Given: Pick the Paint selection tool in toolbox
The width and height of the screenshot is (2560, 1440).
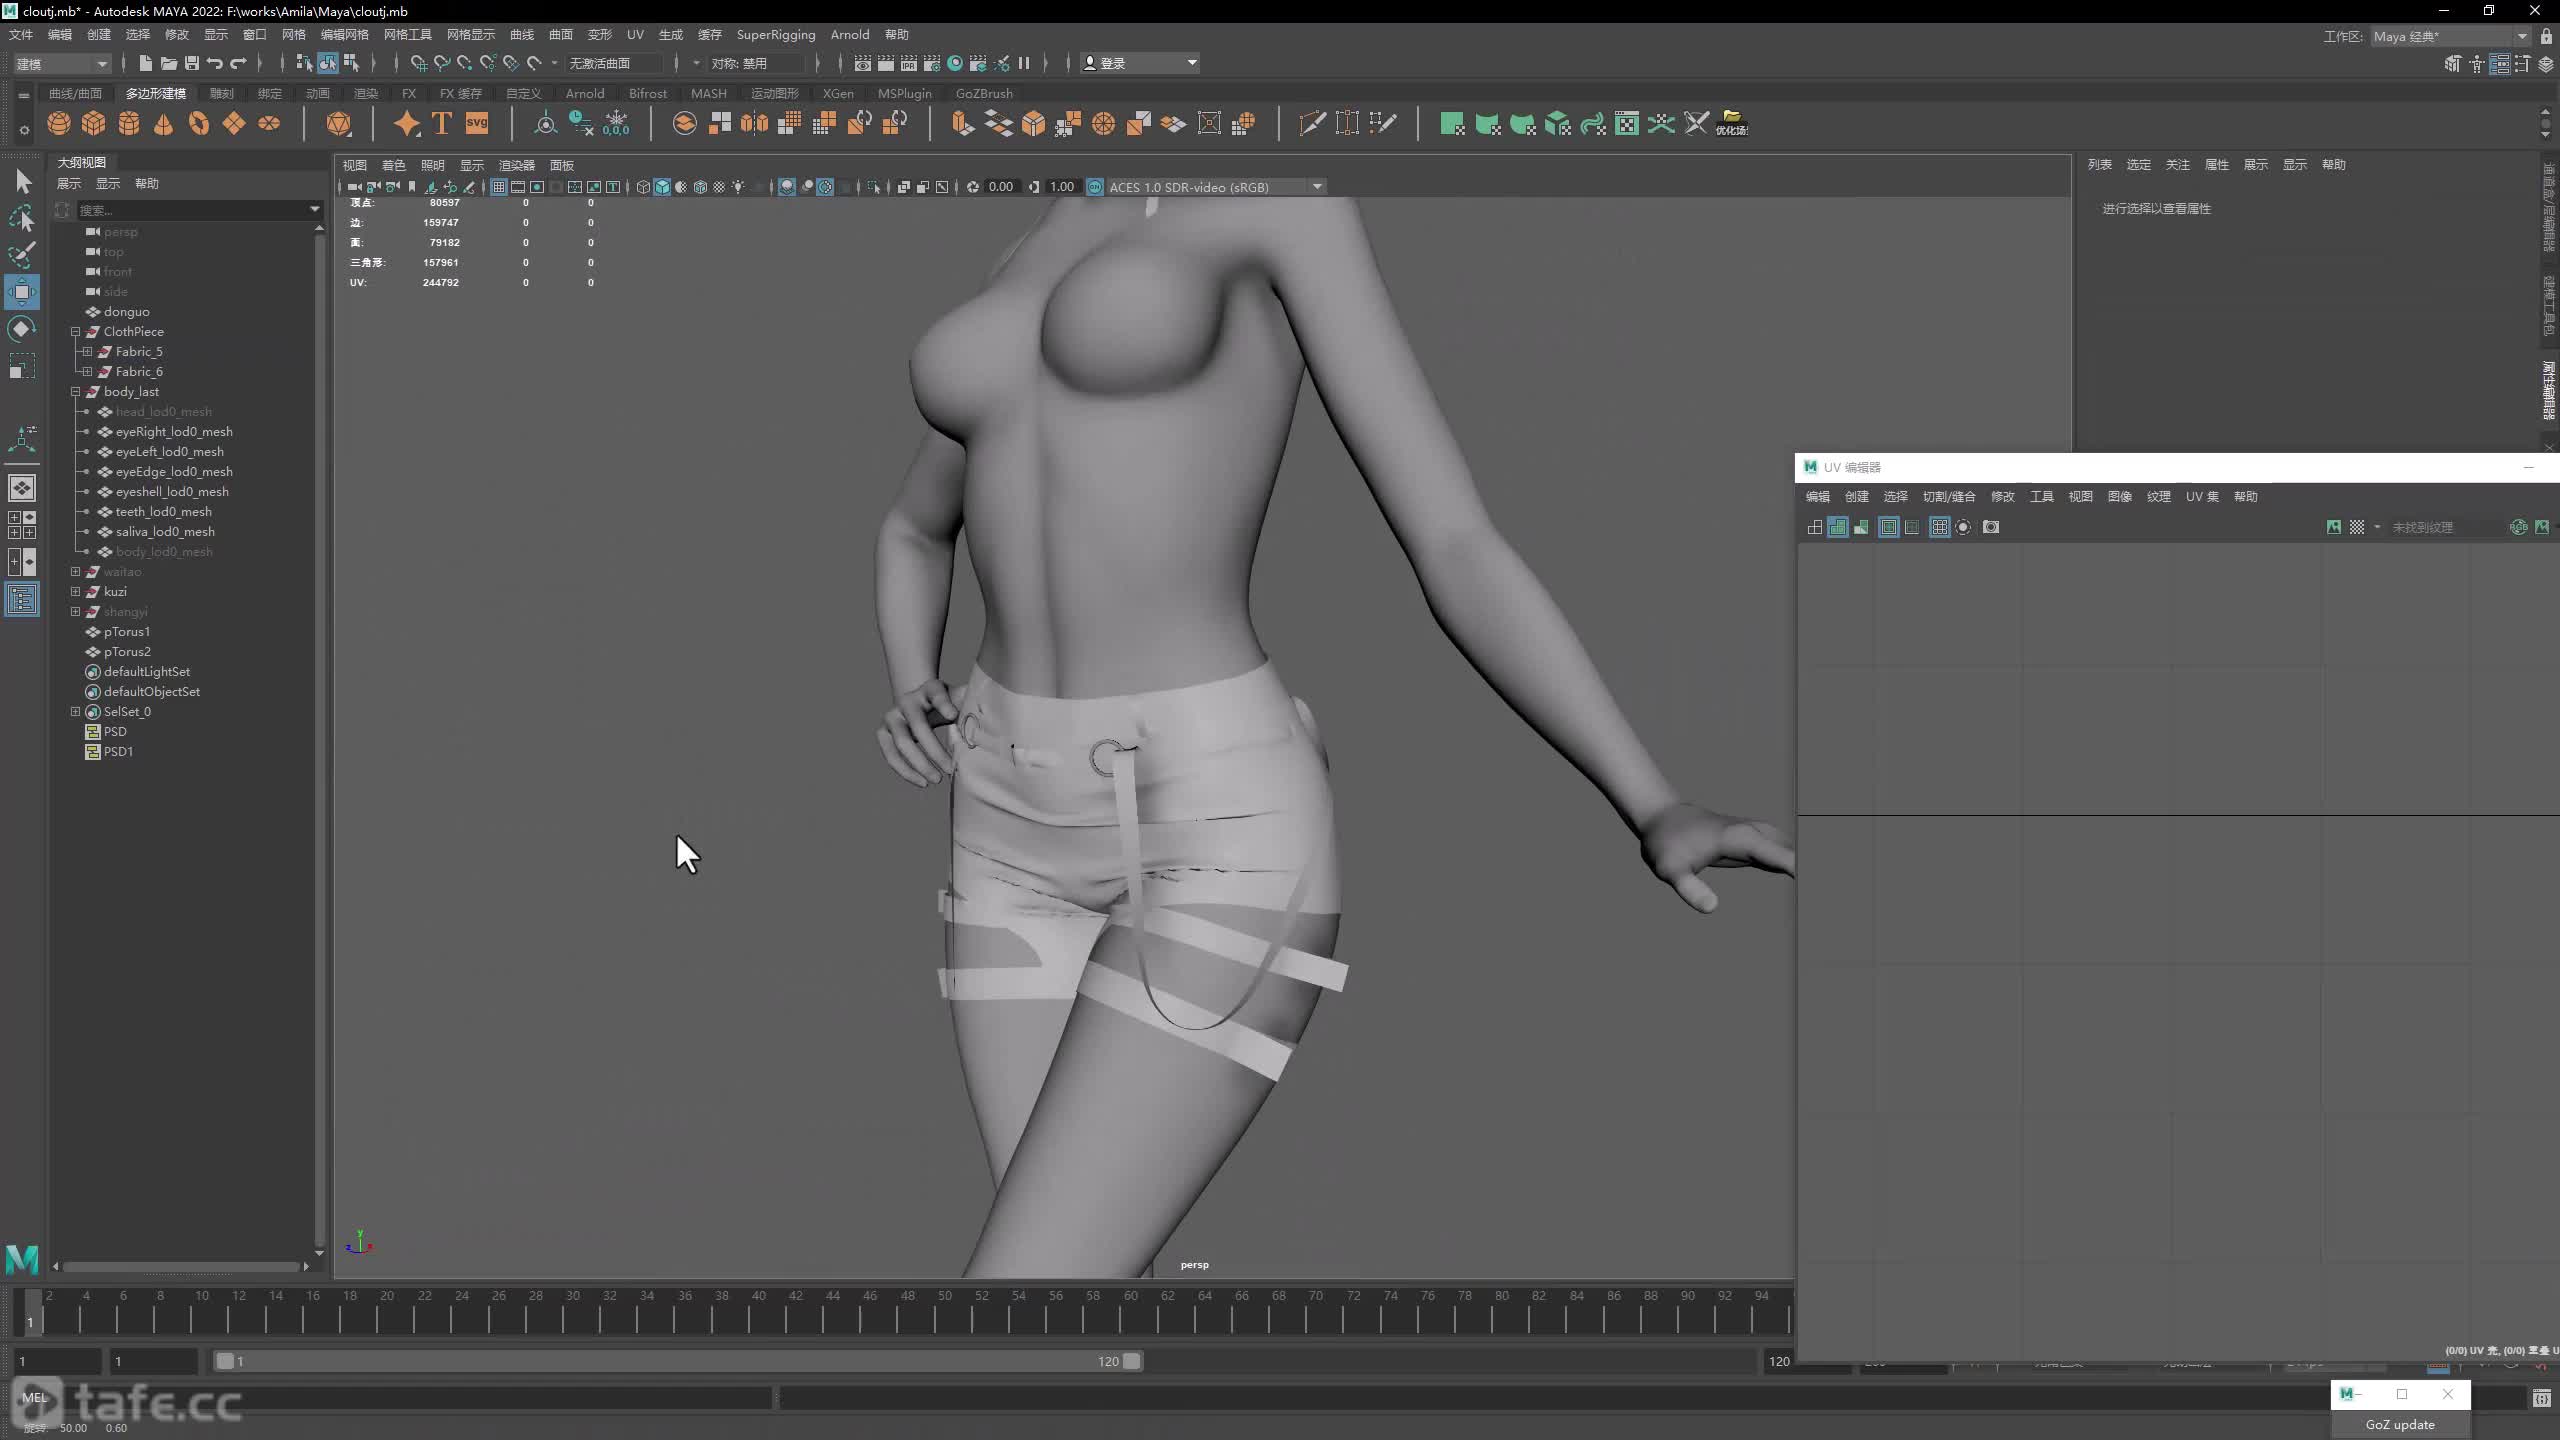Looking at the screenshot, I should pyautogui.click(x=22, y=255).
